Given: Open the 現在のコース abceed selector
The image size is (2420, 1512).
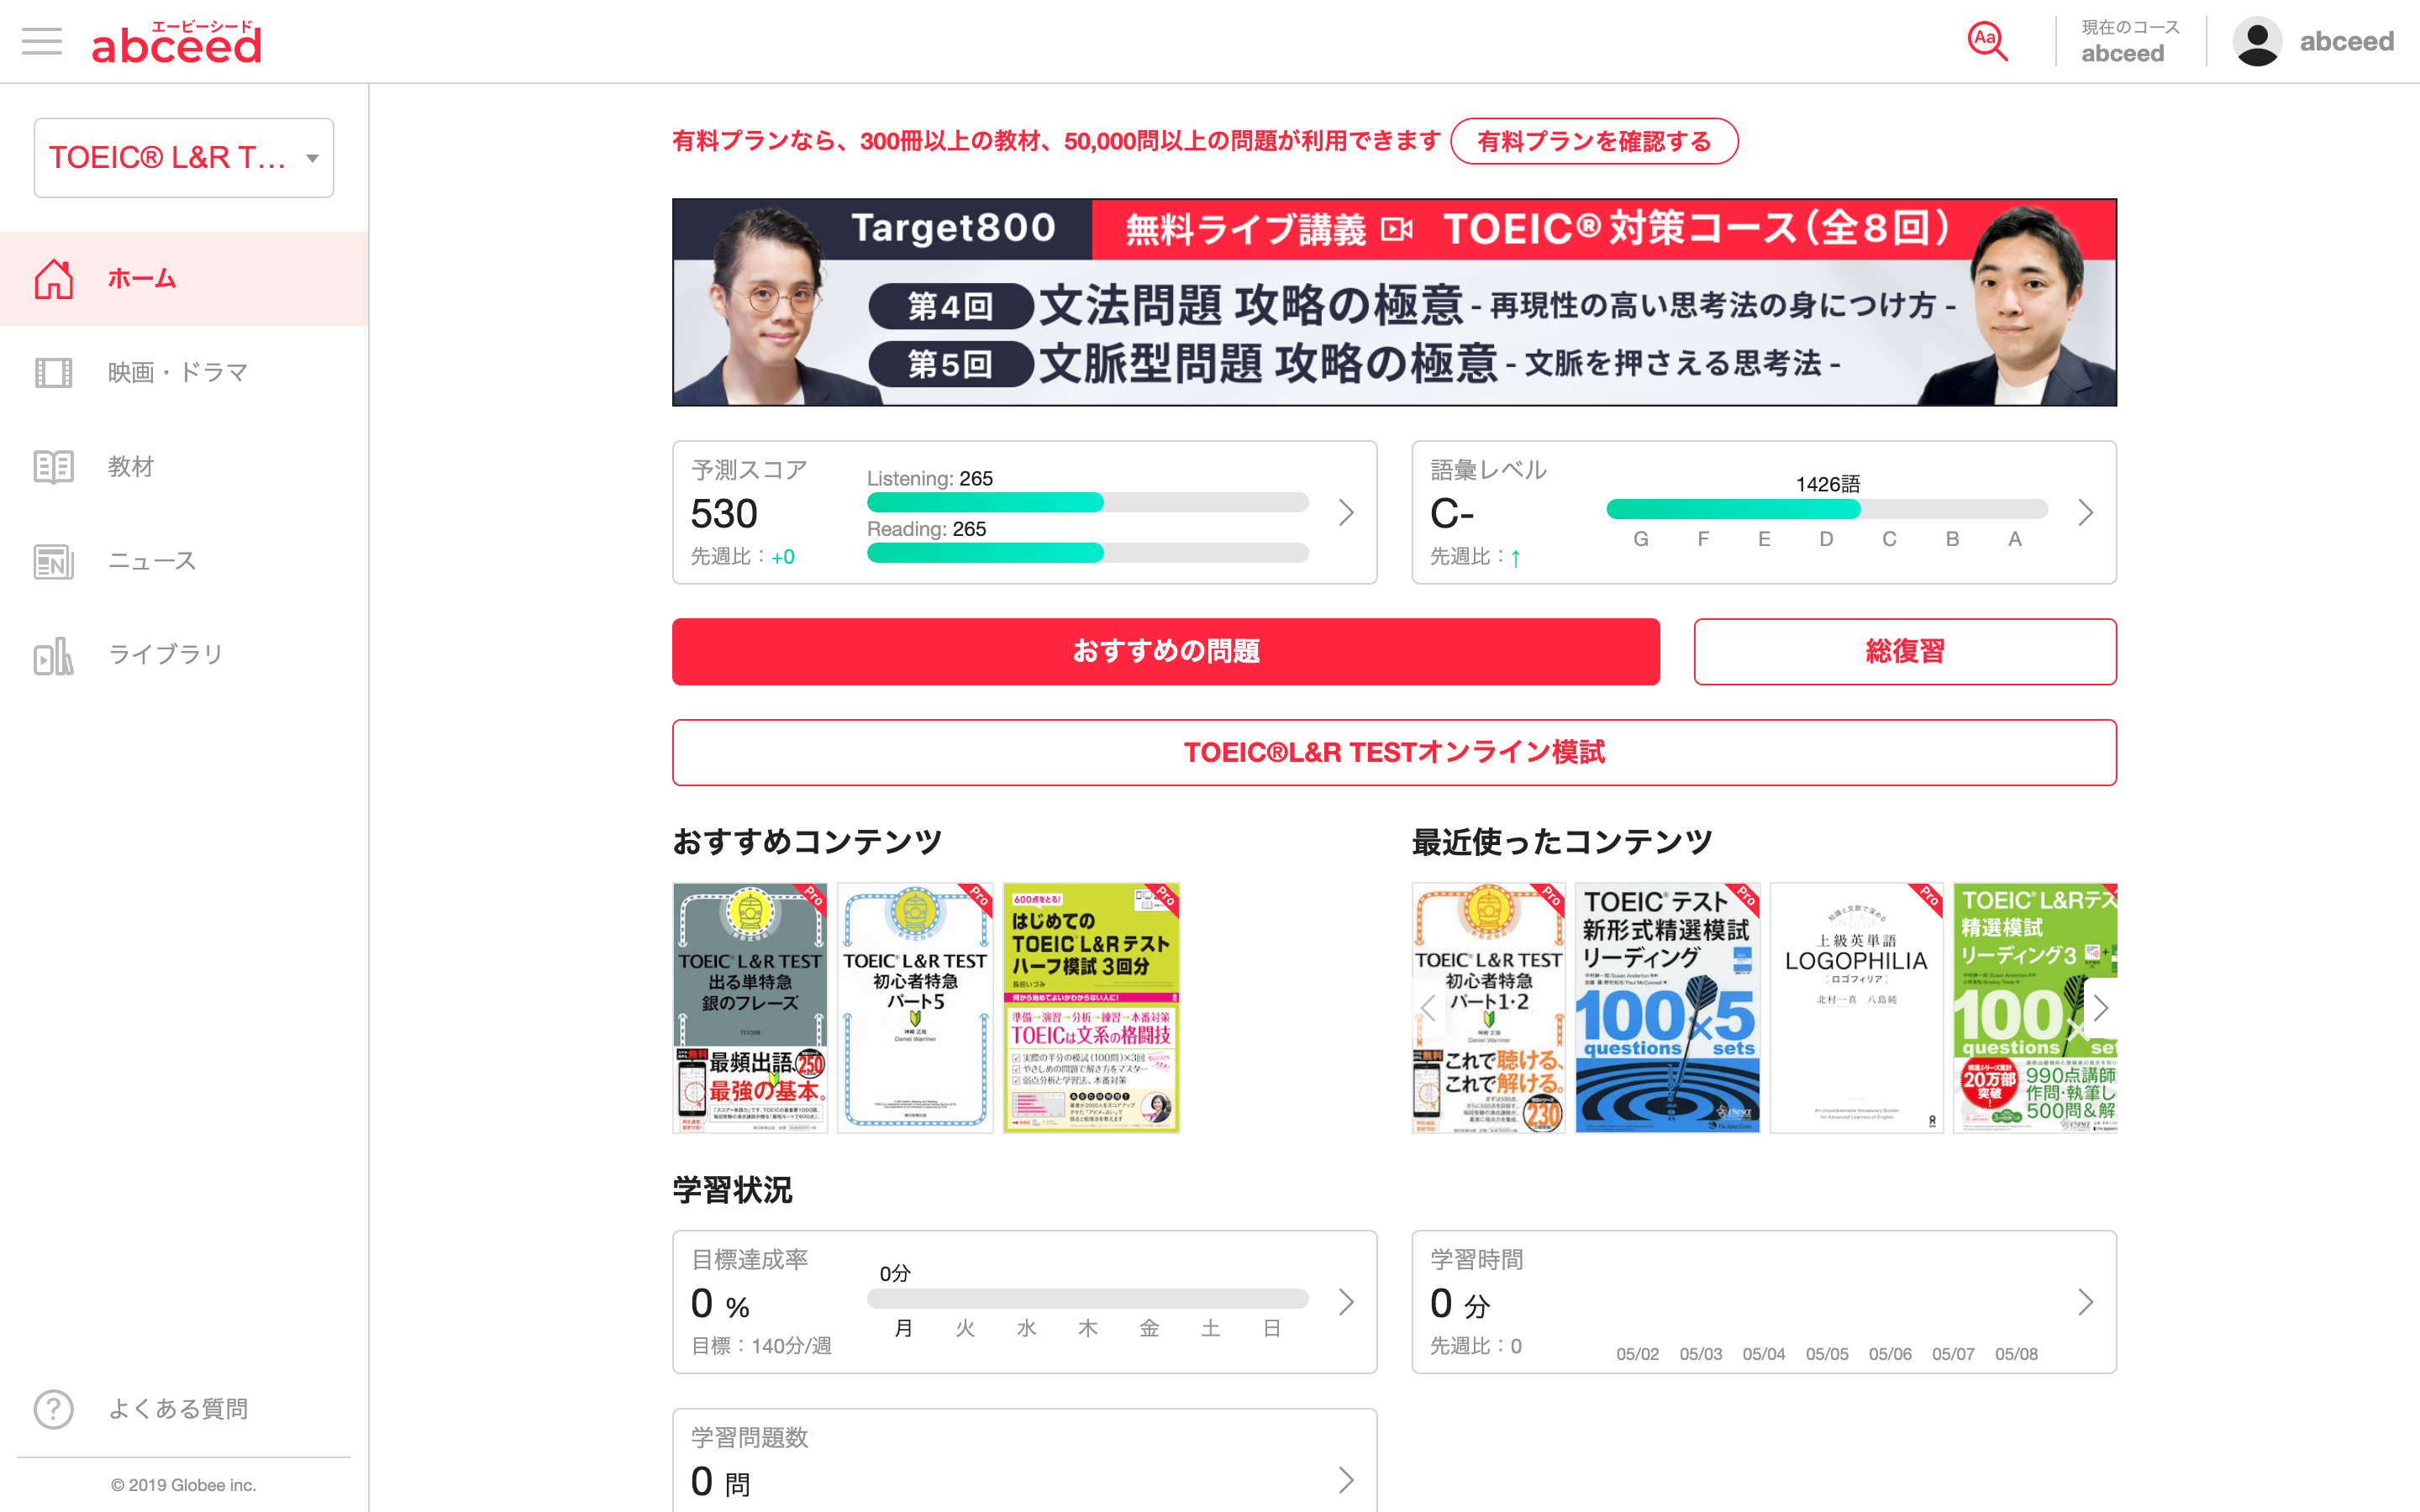Looking at the screenshot, I should (2130, 42).
